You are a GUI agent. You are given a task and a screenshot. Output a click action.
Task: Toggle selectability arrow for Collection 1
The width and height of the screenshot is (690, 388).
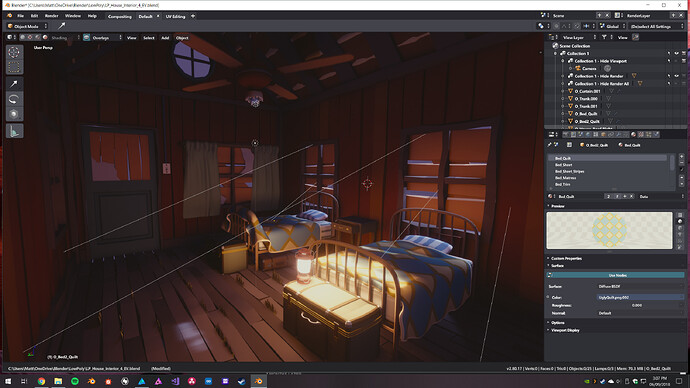(669, 53)
